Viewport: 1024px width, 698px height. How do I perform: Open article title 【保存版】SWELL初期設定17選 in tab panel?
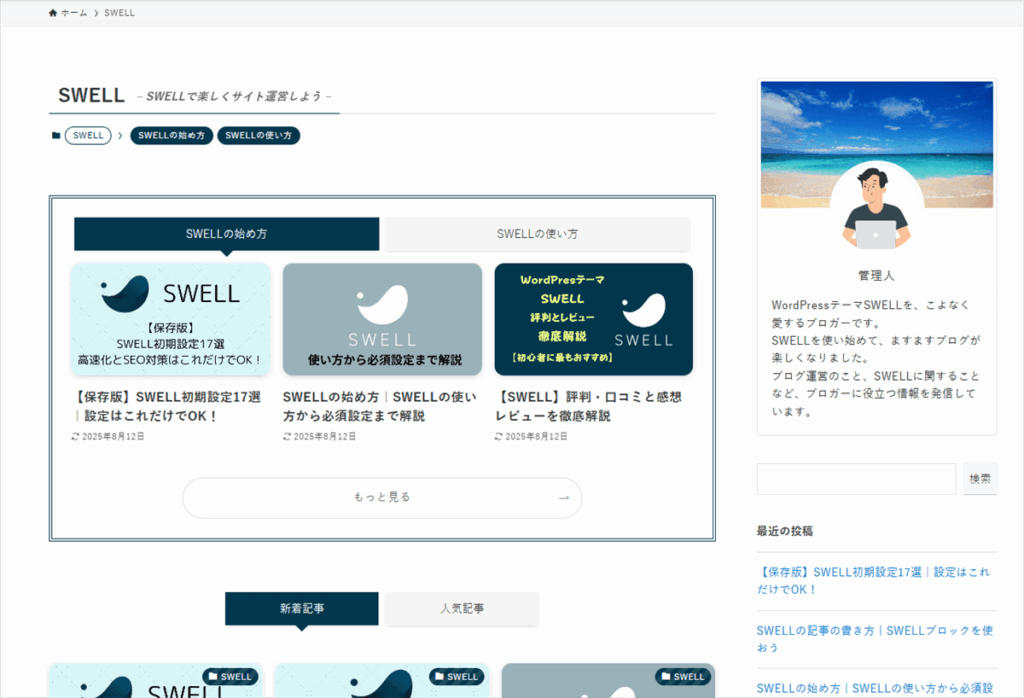(166, 406)
